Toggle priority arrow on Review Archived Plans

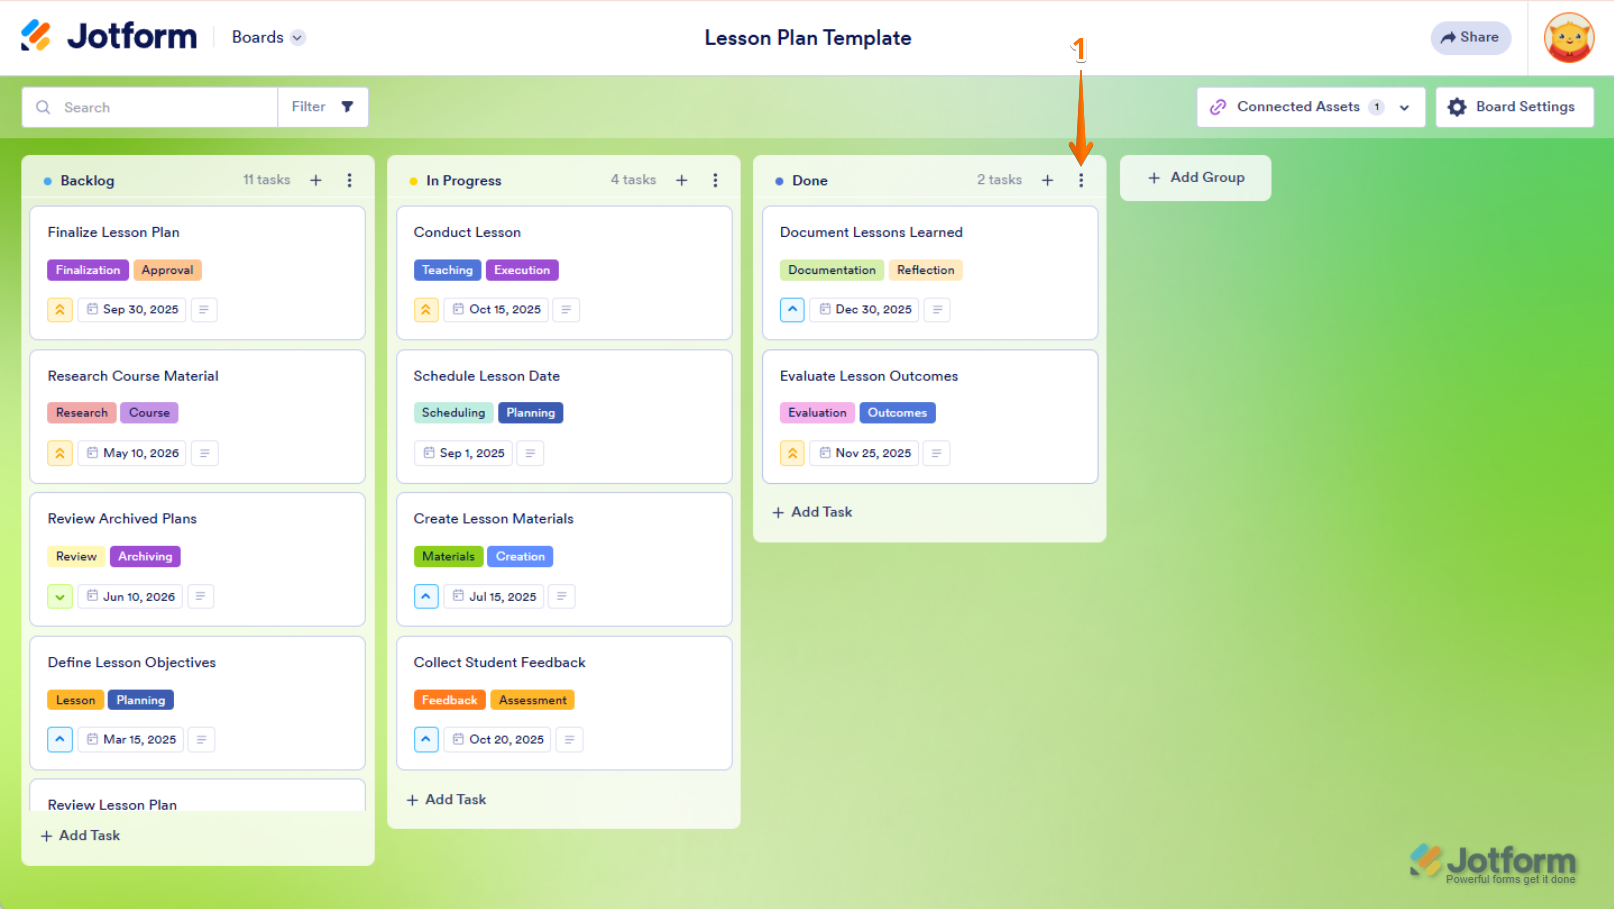(60, 597)
